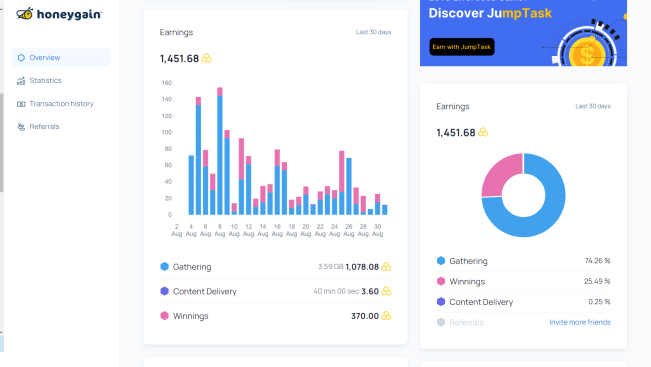Click the Earnings title of bar chart card

(176, 32)
